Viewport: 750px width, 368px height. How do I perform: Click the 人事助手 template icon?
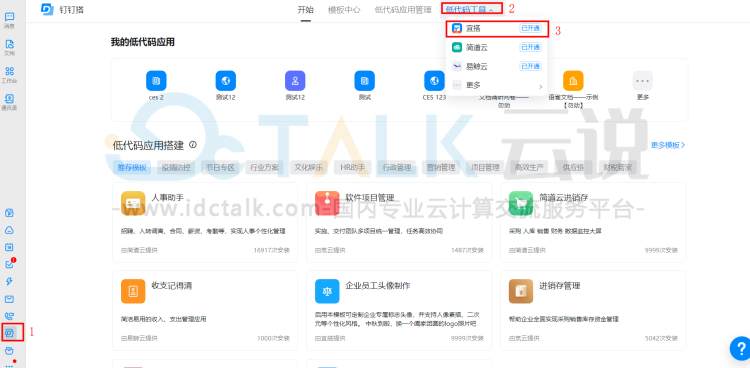133,203
